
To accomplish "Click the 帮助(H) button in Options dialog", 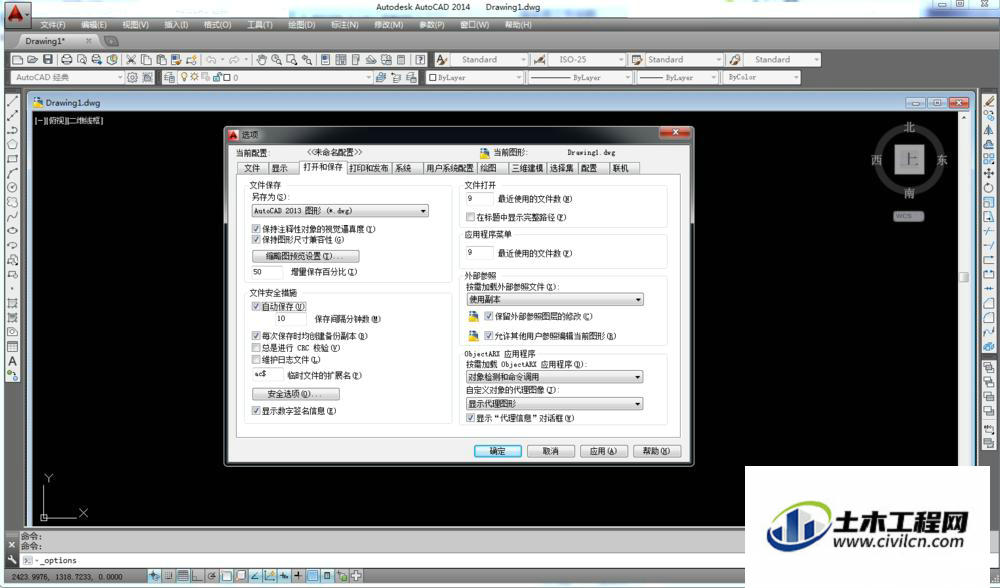I will tap(656, 452).
